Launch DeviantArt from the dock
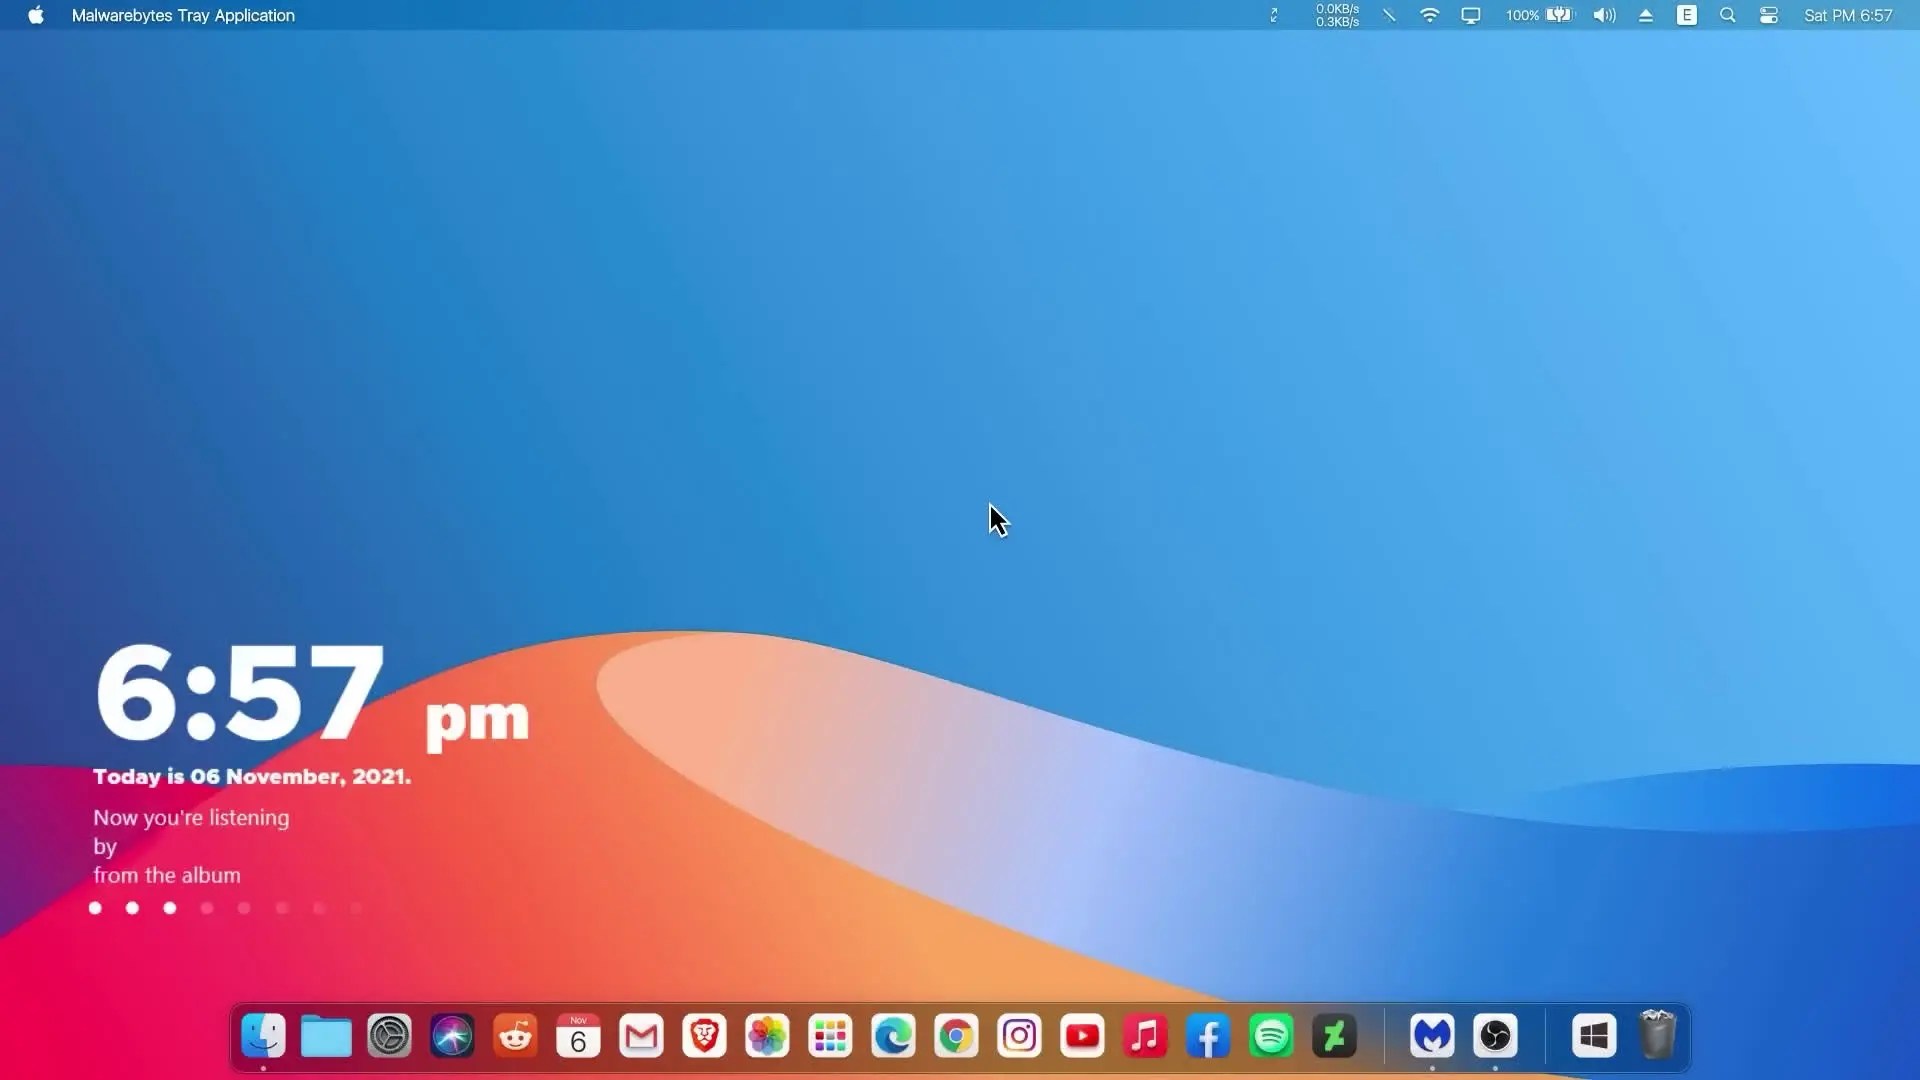The image size is (1920, 1080). 1333,1036
